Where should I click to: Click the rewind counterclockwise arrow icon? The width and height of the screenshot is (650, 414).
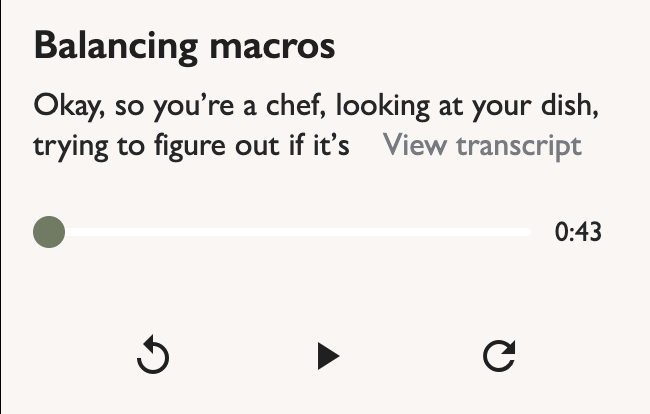point(153,356)
